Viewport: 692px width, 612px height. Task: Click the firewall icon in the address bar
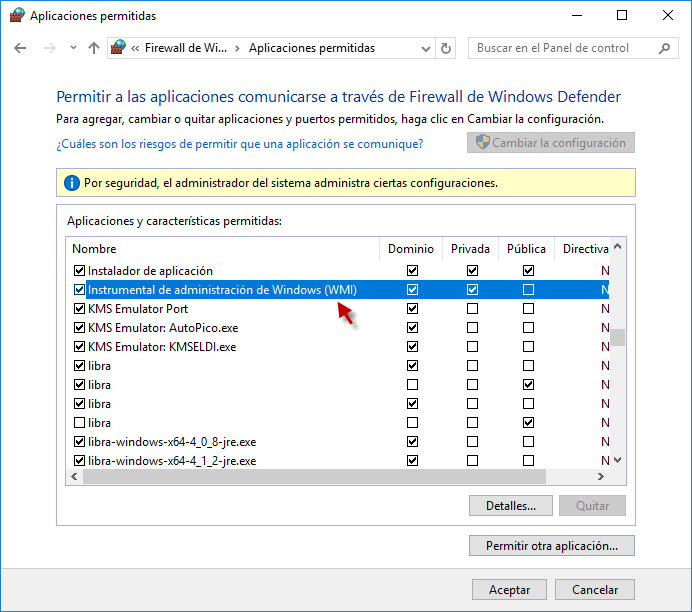point(118,47)
